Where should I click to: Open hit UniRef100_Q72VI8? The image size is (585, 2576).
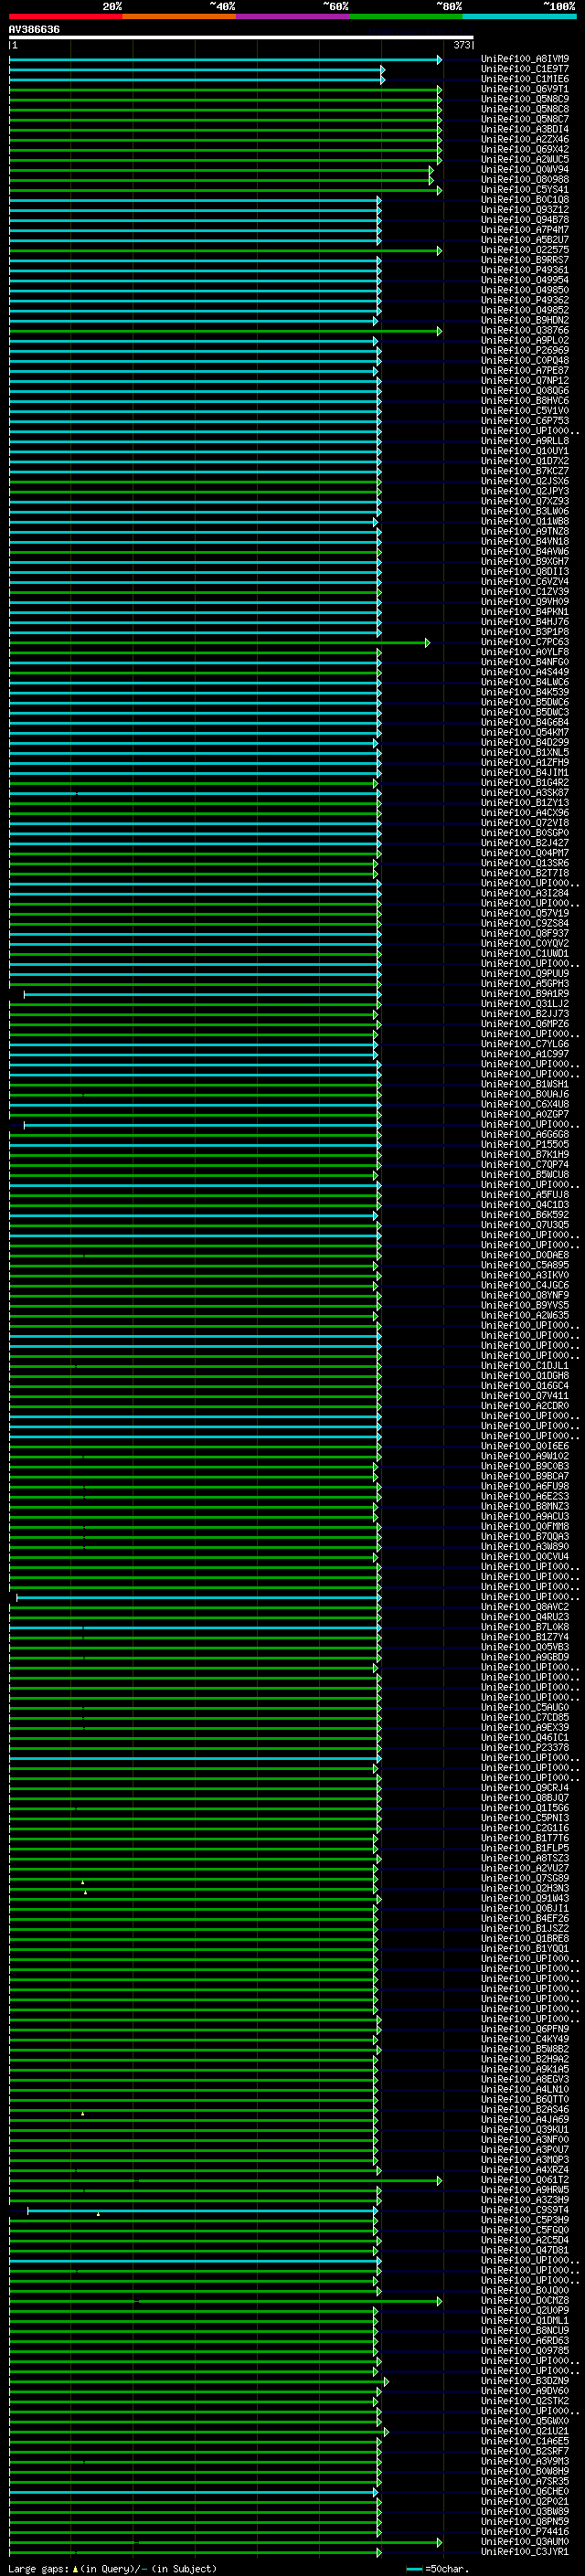(525, 822)
